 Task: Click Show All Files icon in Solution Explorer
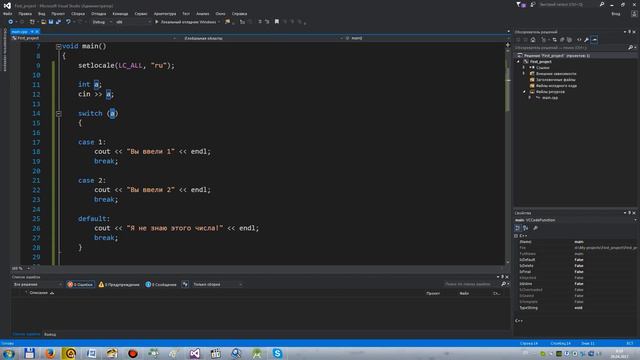(x=569, y=40)
